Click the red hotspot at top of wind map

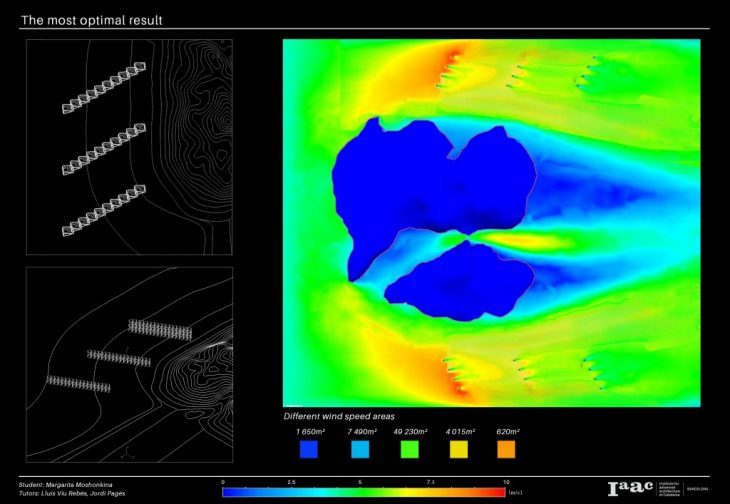point(455,57)
